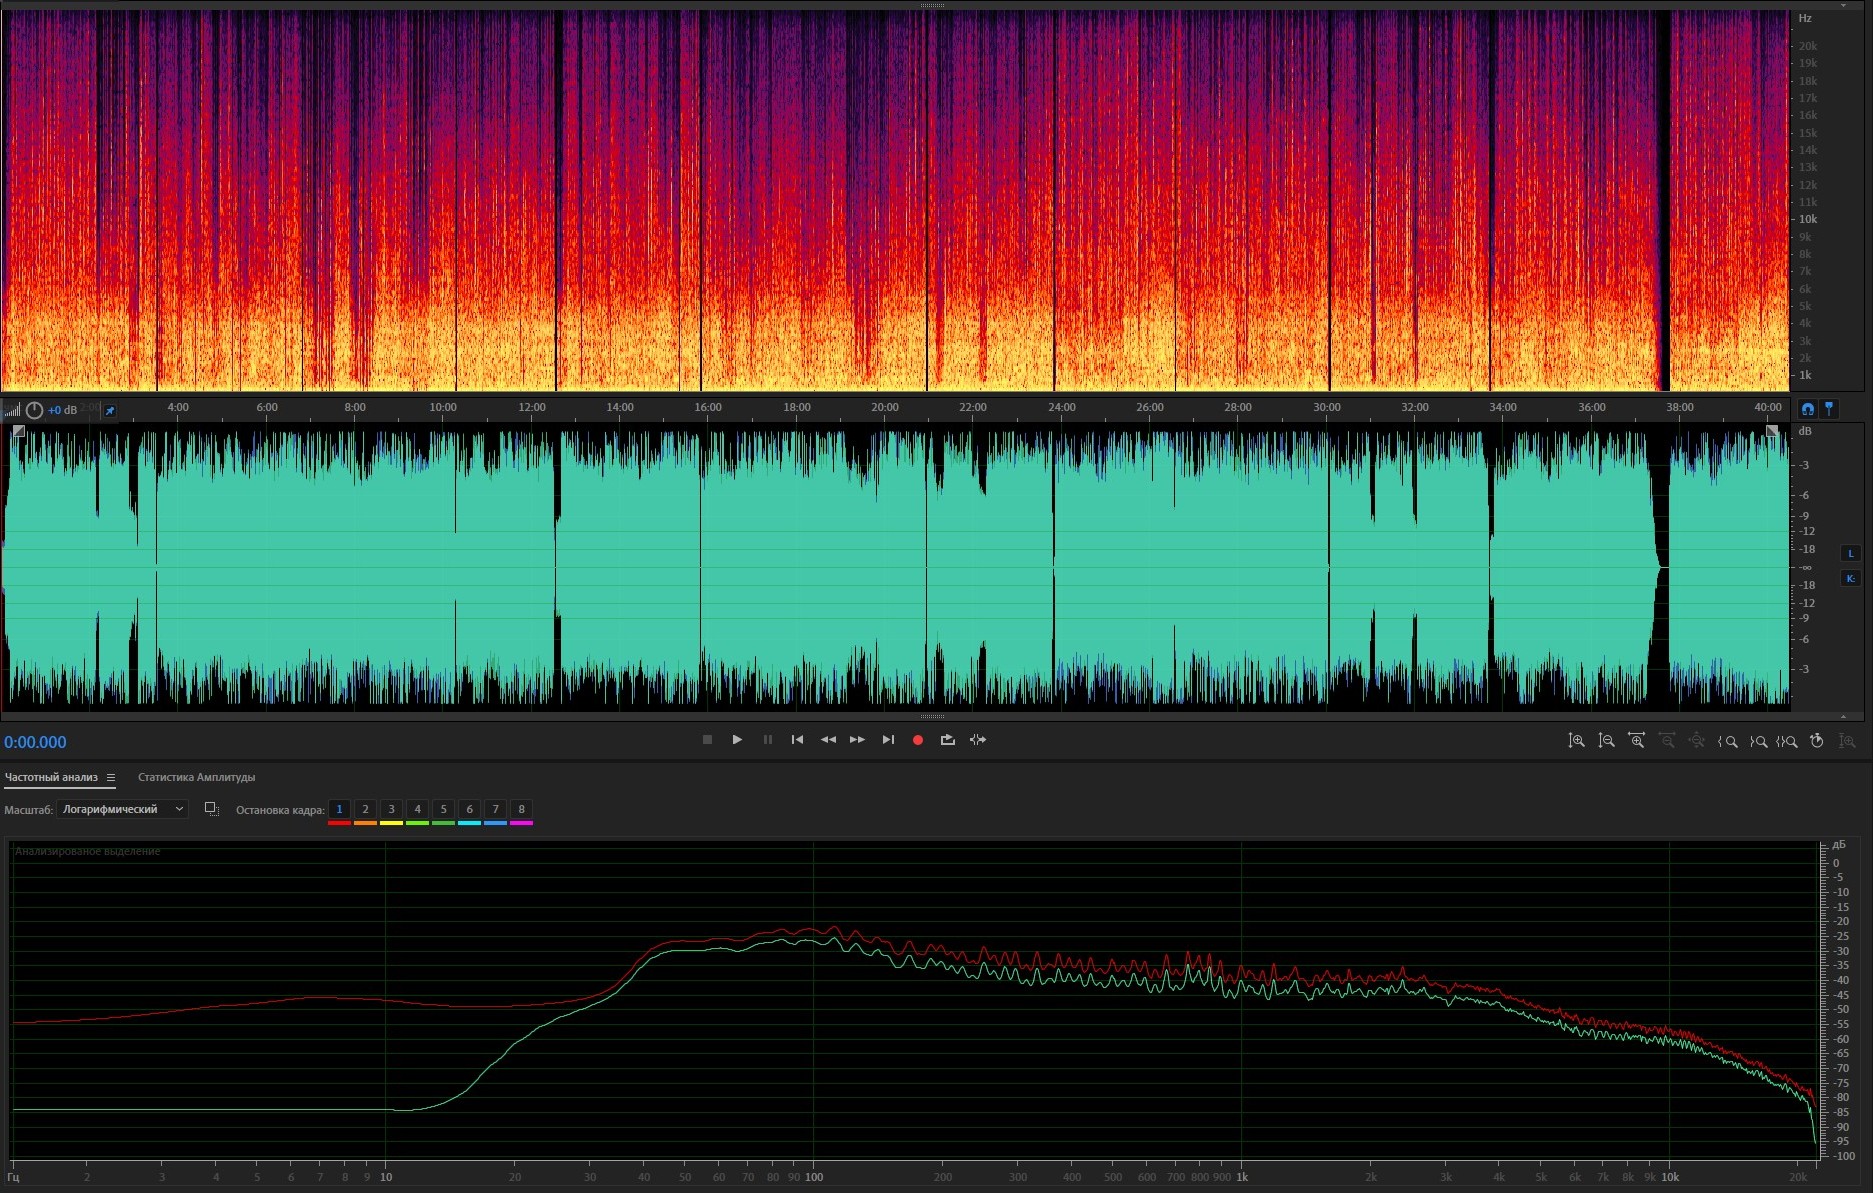The width and height of the screenshot is (1873, 1193).
Task: Open the Масштаб scale dropdown
Action: (x=122, y=809)
